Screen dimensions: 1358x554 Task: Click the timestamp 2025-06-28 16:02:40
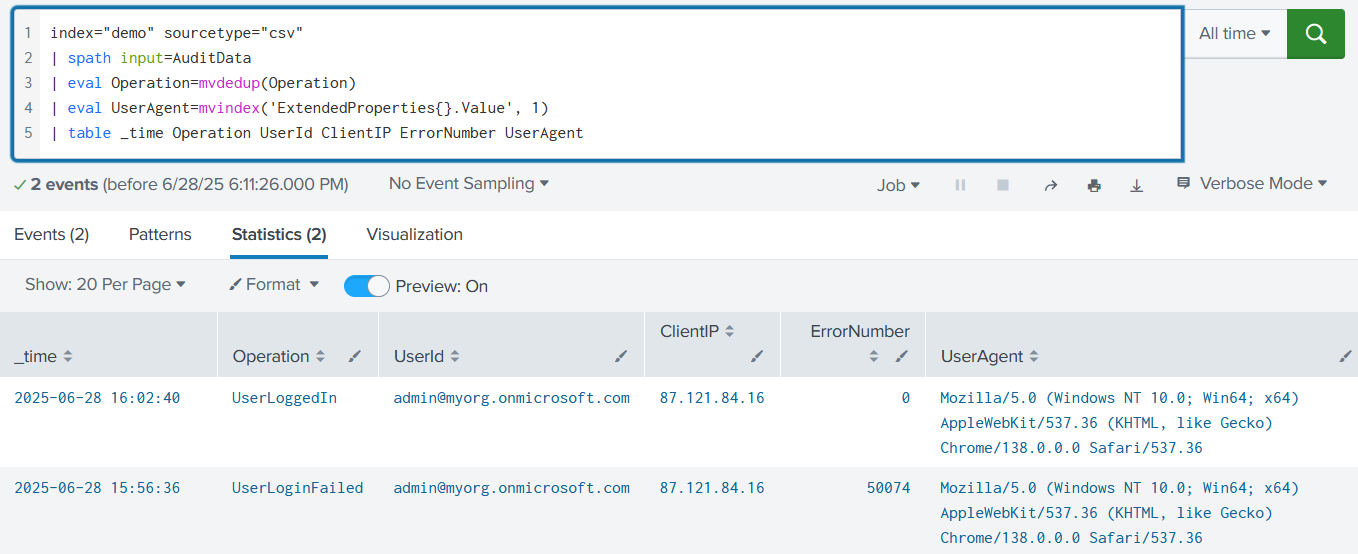click(97, 398)
